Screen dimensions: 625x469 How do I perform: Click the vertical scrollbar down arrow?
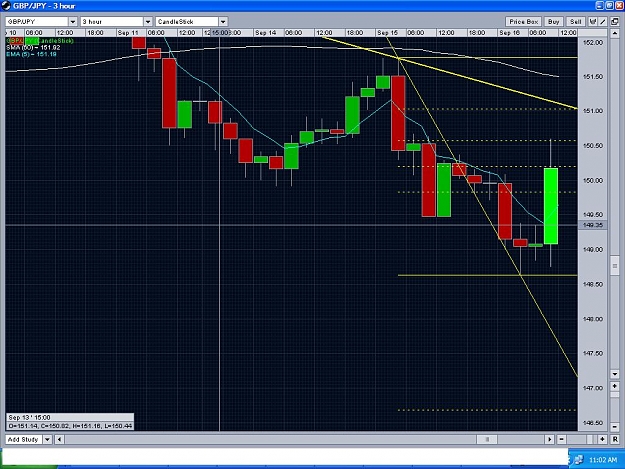pyautogui.click(x=614, y=374)
